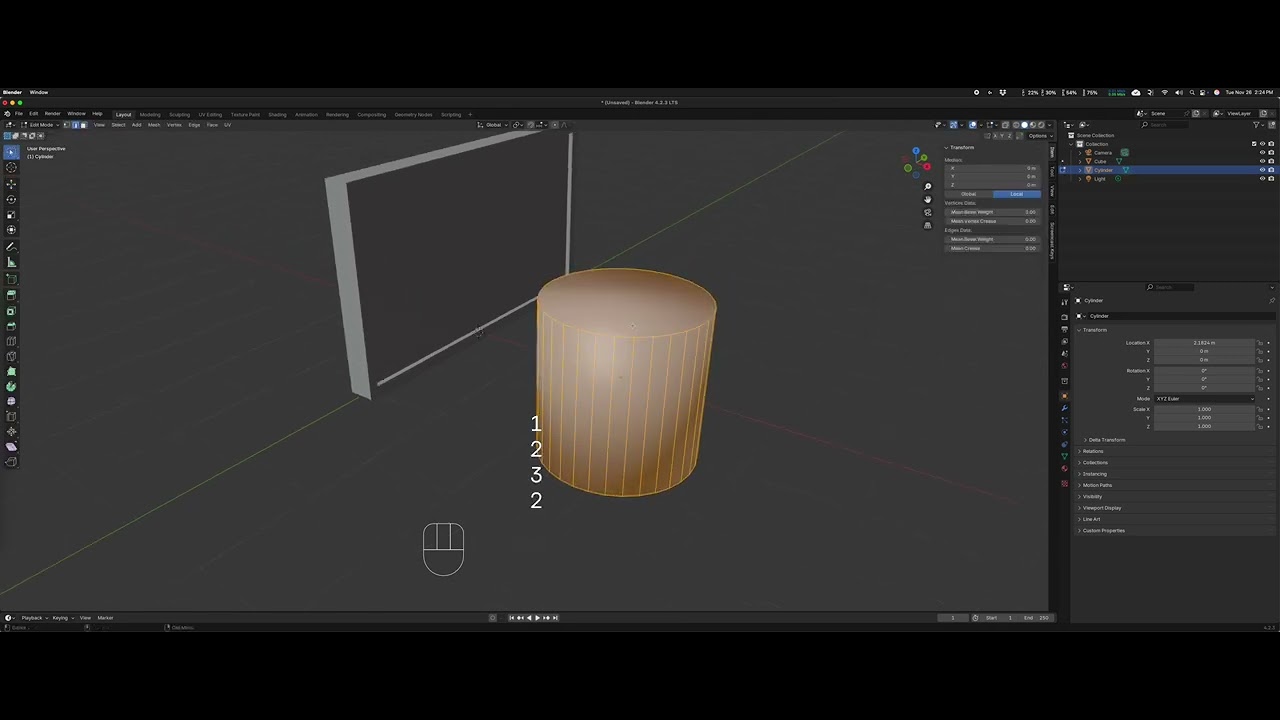Image resolution: width=1280 pixels, height=720 pixels.
Task: Select the Cursor tool in the left toolbar
Action: pyautogui.click(x=11, y=167)
